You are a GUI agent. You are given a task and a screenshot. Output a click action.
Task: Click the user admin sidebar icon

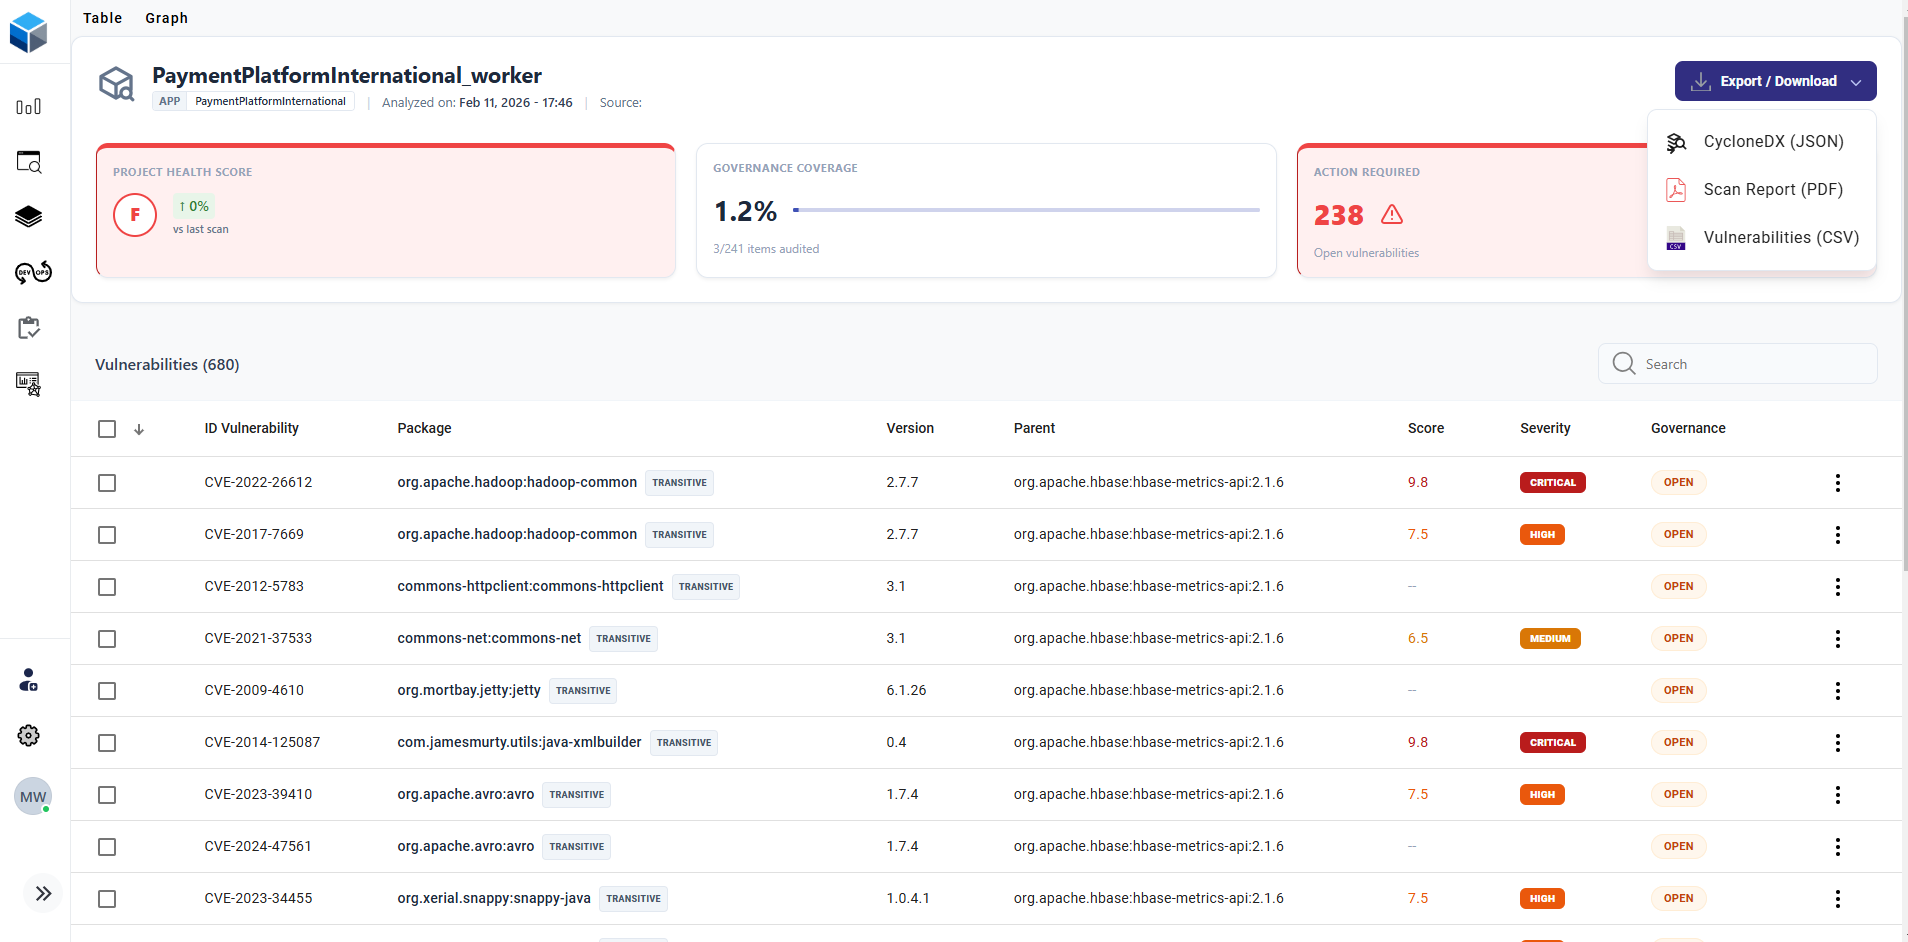click(28, 681)
